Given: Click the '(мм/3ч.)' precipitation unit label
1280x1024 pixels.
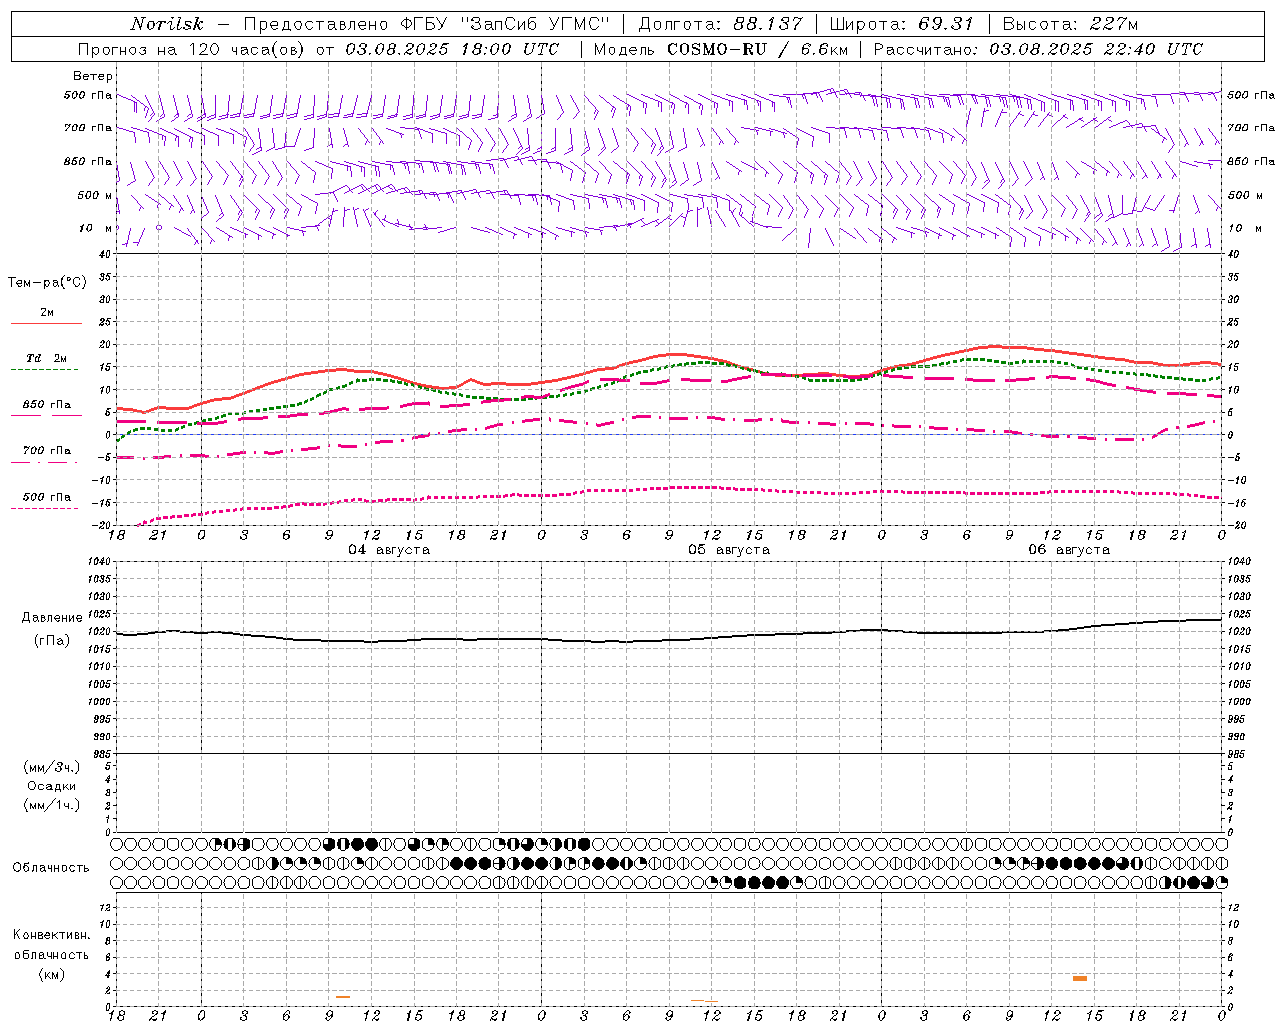Looking at the screenshot, I should click(52, 767).
